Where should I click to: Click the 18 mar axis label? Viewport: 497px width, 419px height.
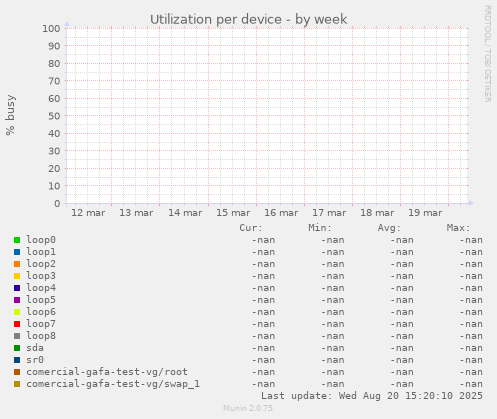coord(377,213)
